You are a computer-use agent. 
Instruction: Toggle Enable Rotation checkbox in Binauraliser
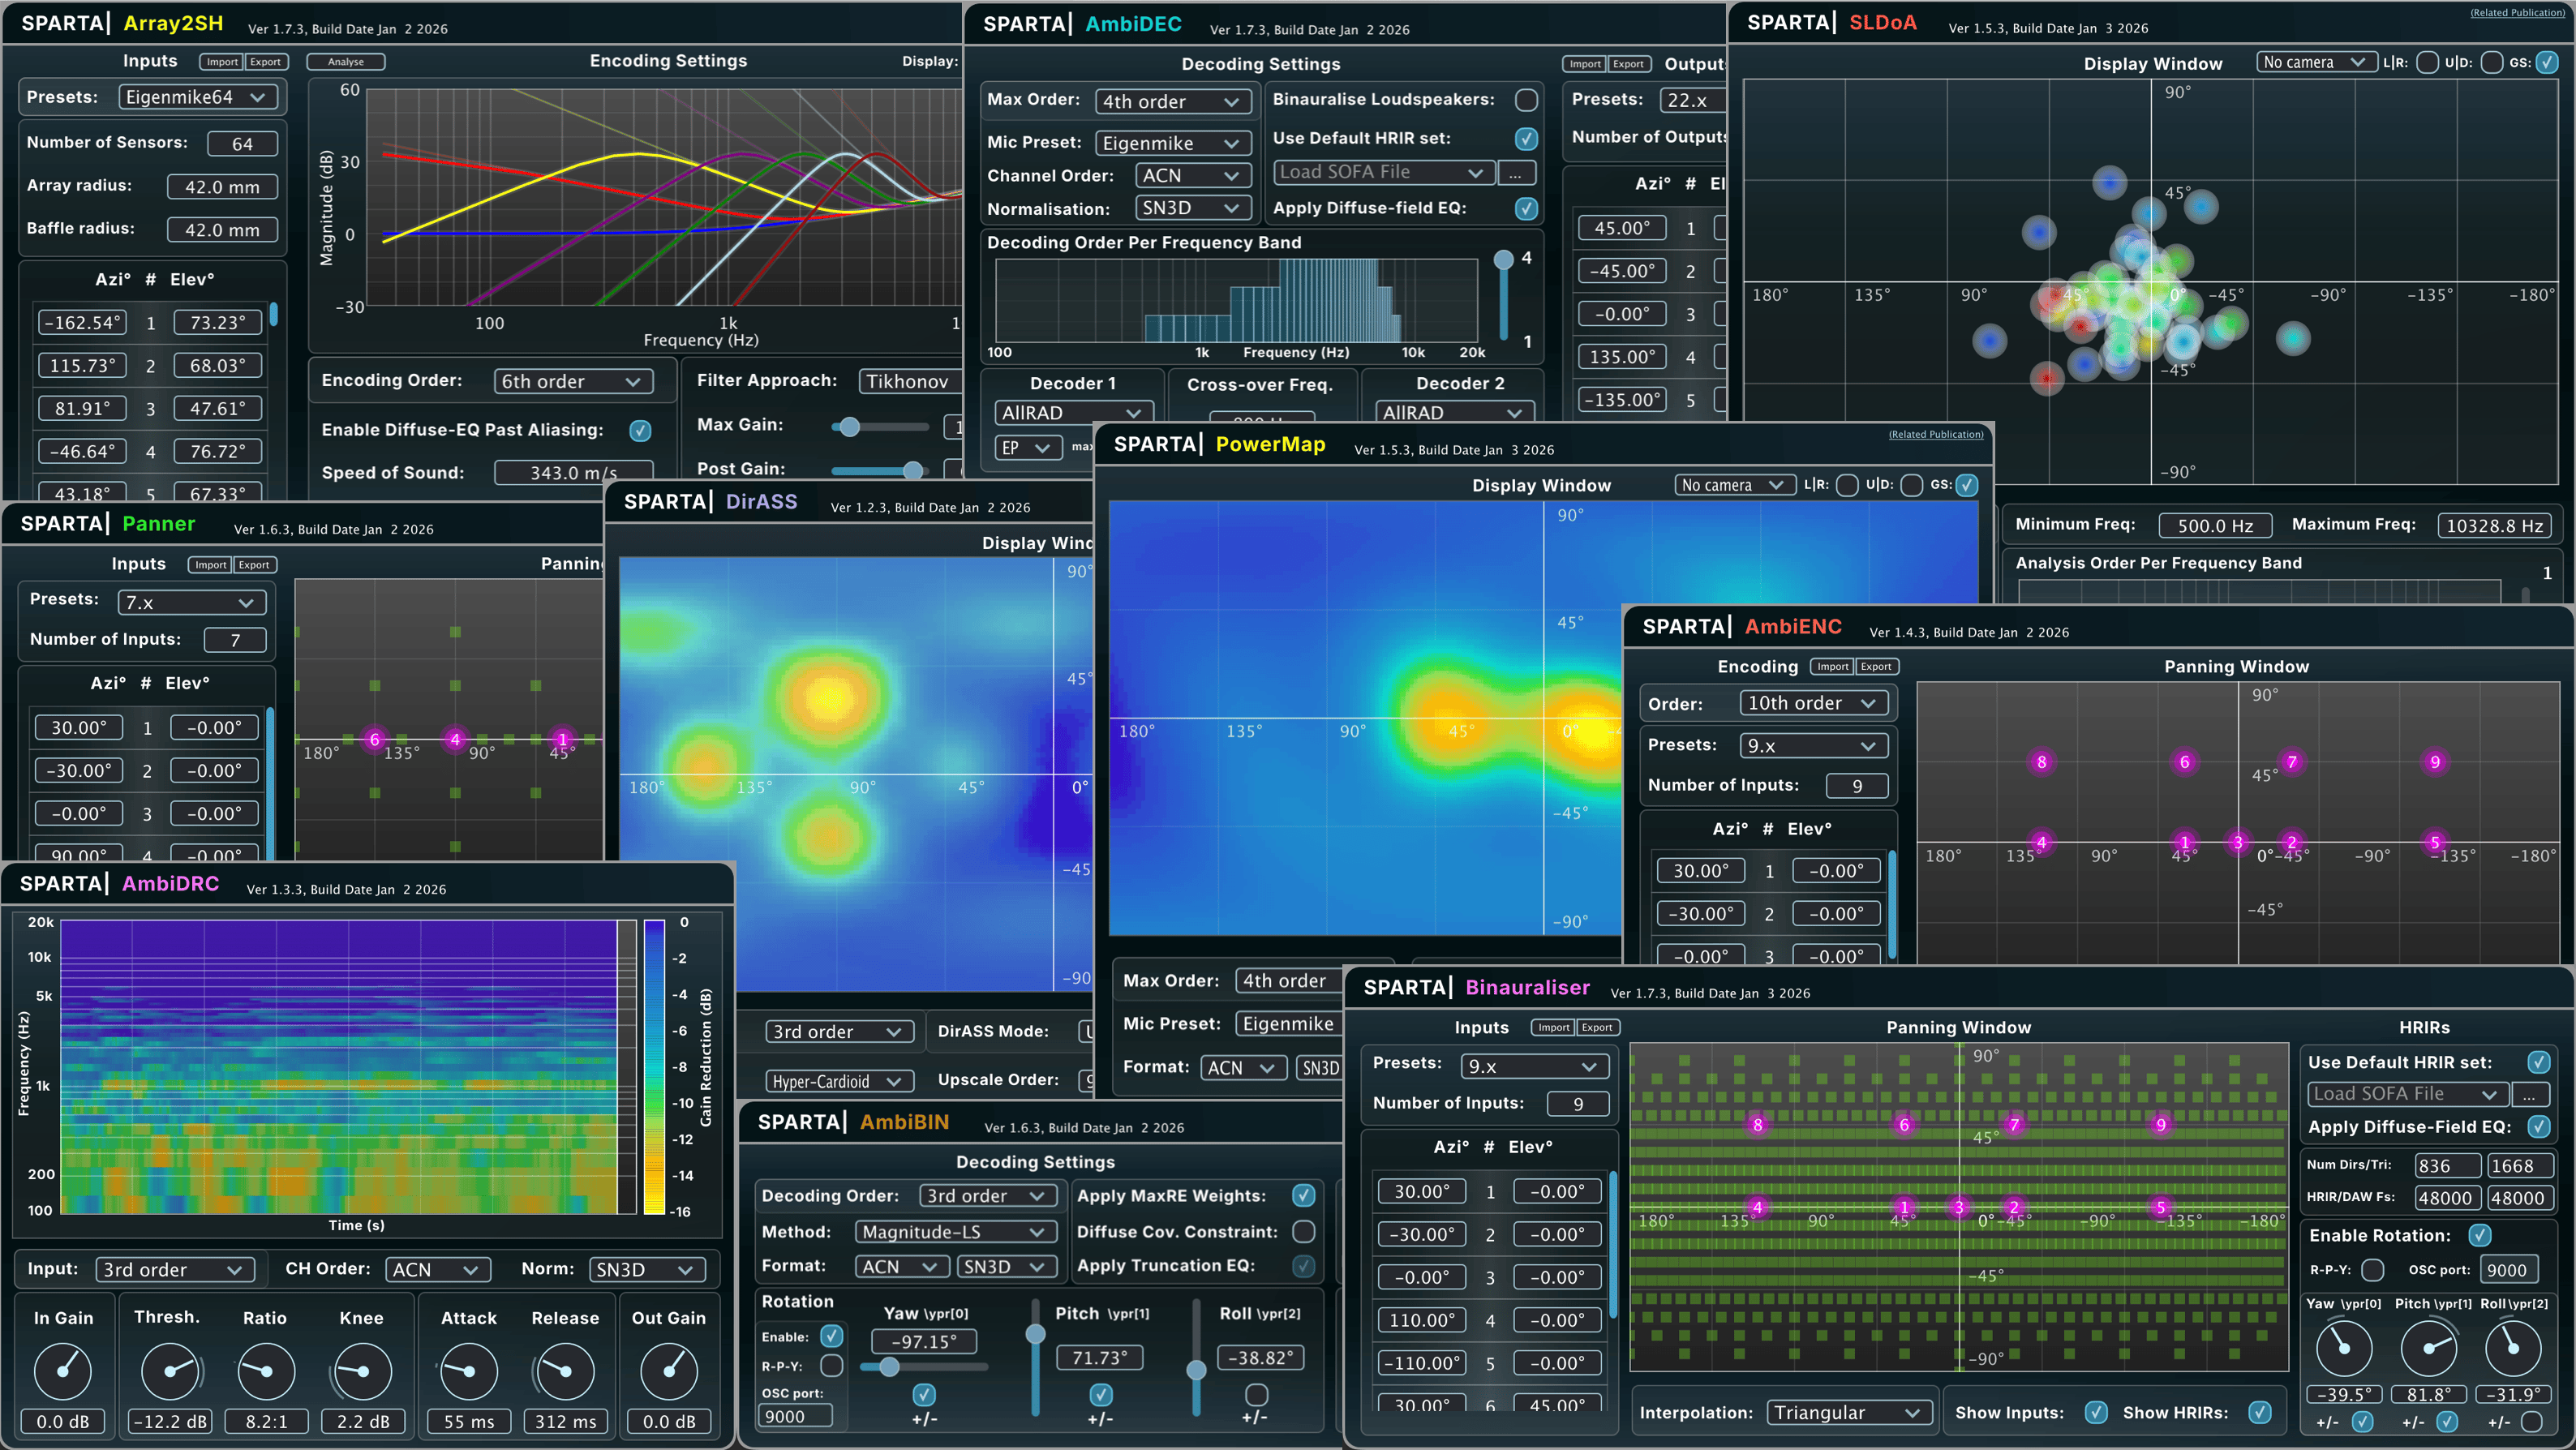tap(2479, 1236)
